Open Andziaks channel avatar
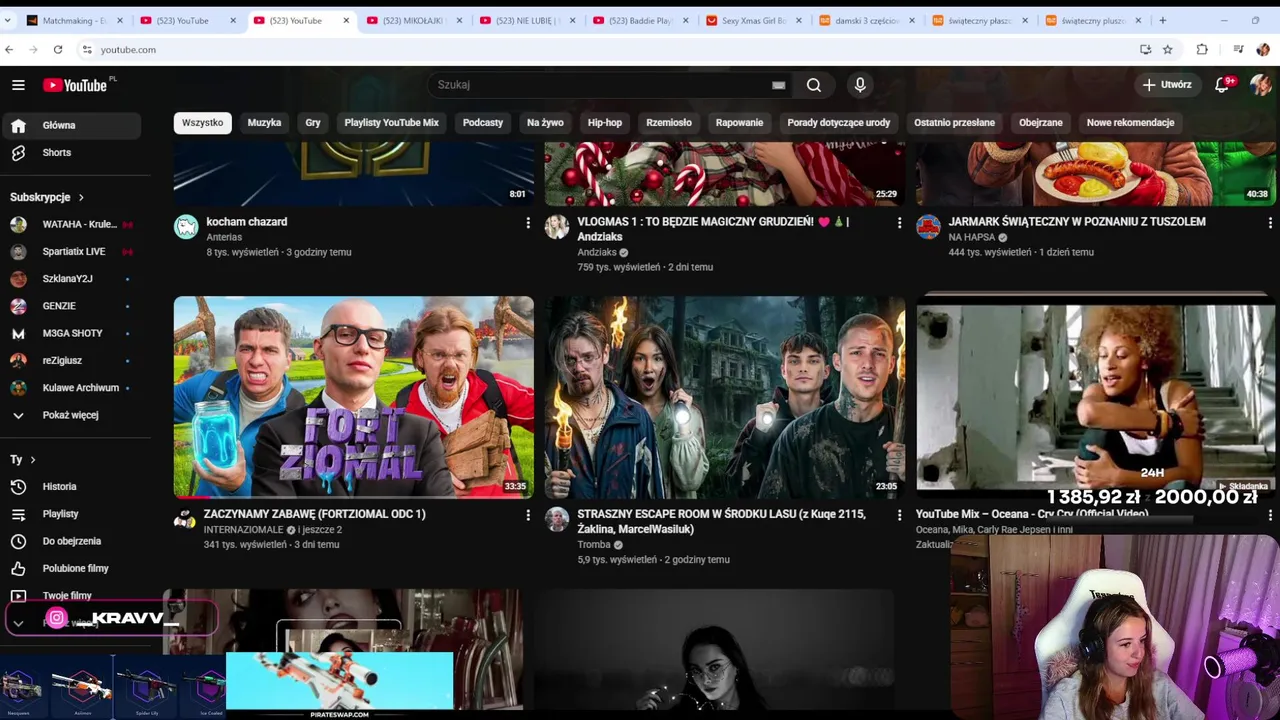This screenshot has height=720, width=1280. [557, 227]
